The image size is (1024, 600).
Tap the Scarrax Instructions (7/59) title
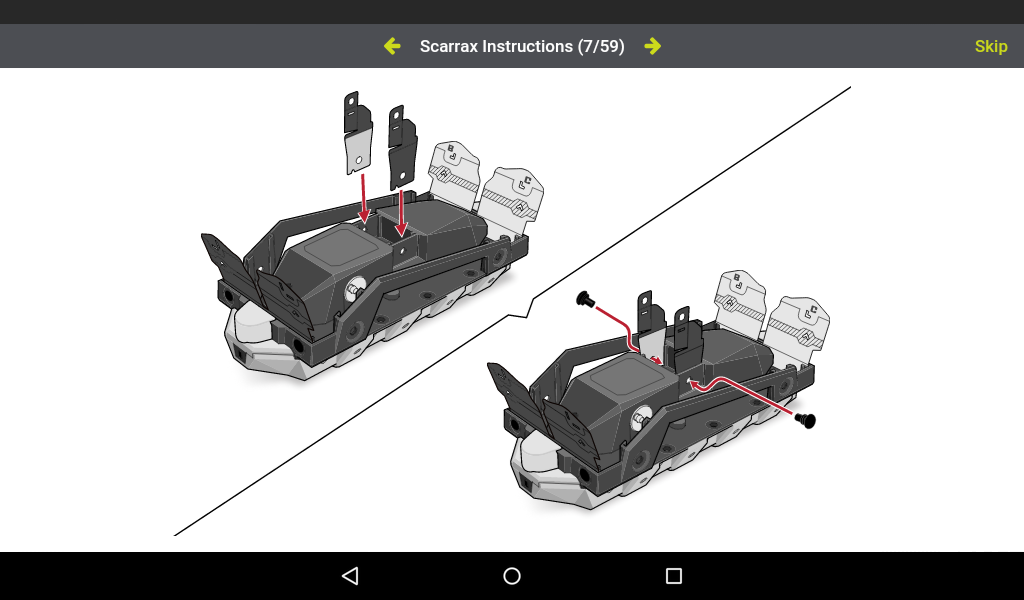[521, 46]
